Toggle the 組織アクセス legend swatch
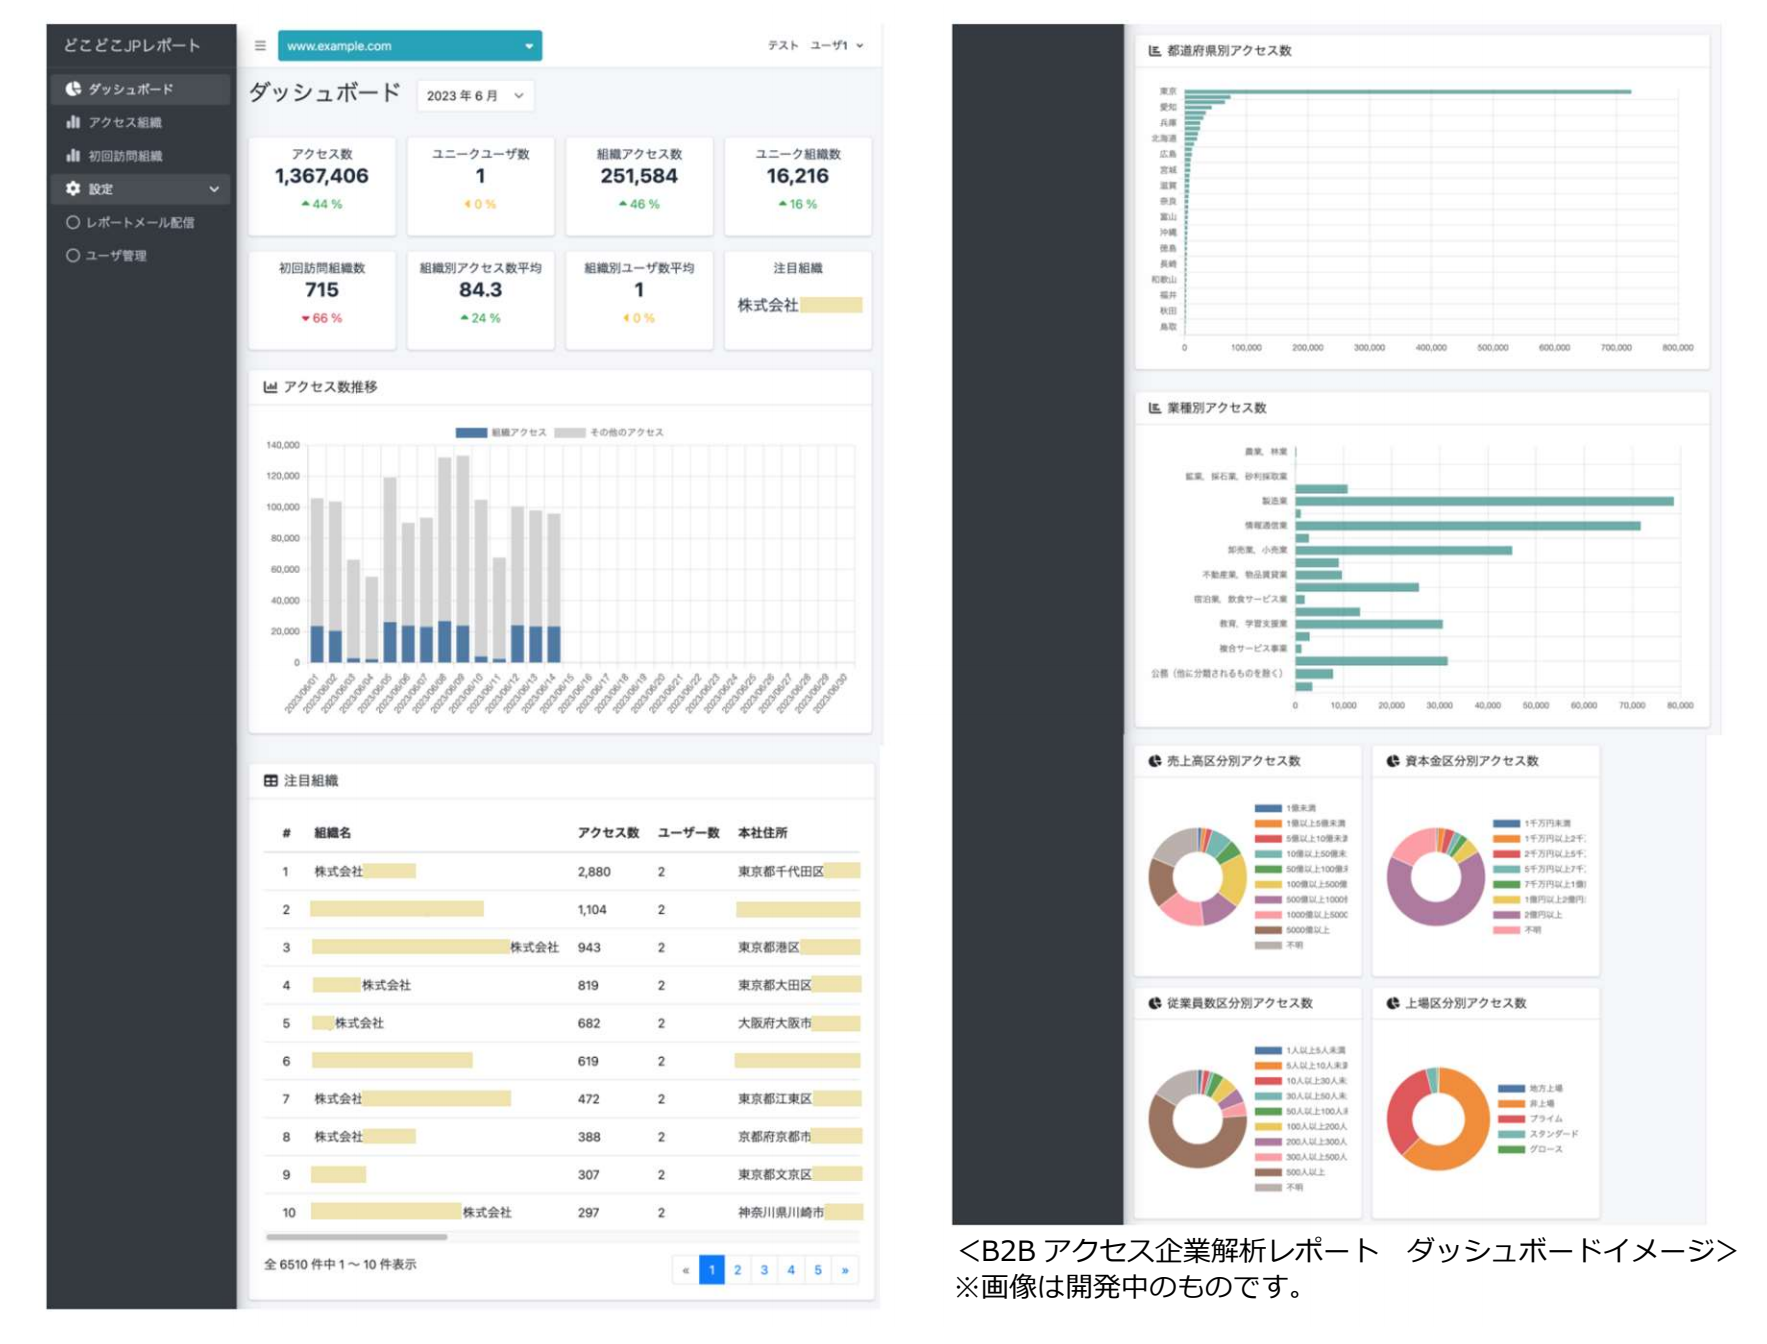Screen dimensions: 1767x1344 pyautogui.click(x=471, y=433)
